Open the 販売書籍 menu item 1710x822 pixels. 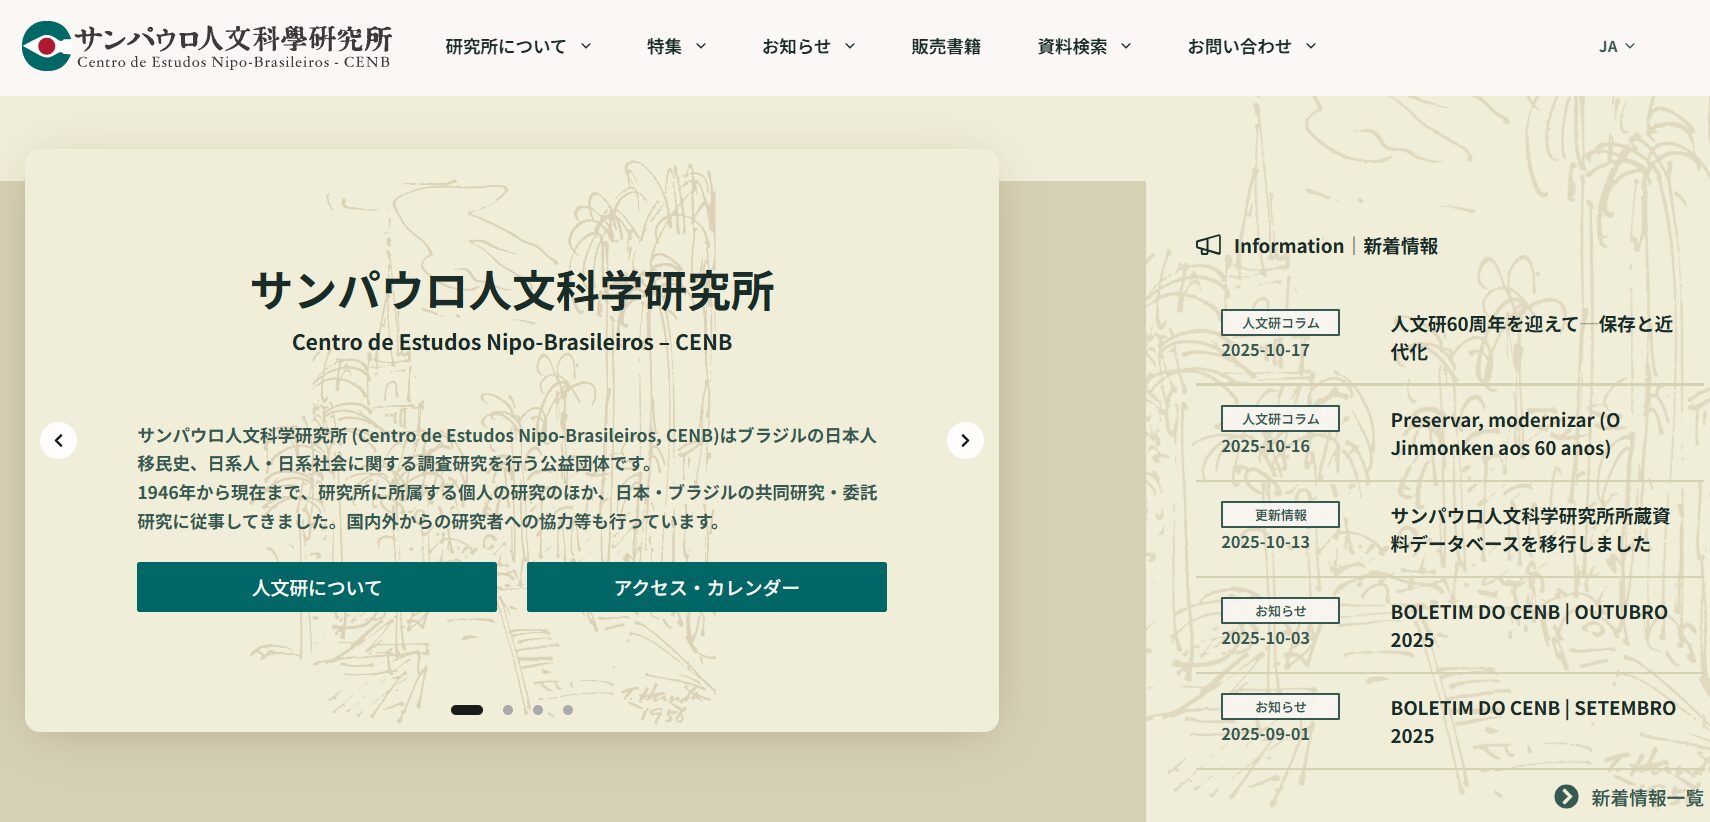pyautogui.click(x=946, y=46)
